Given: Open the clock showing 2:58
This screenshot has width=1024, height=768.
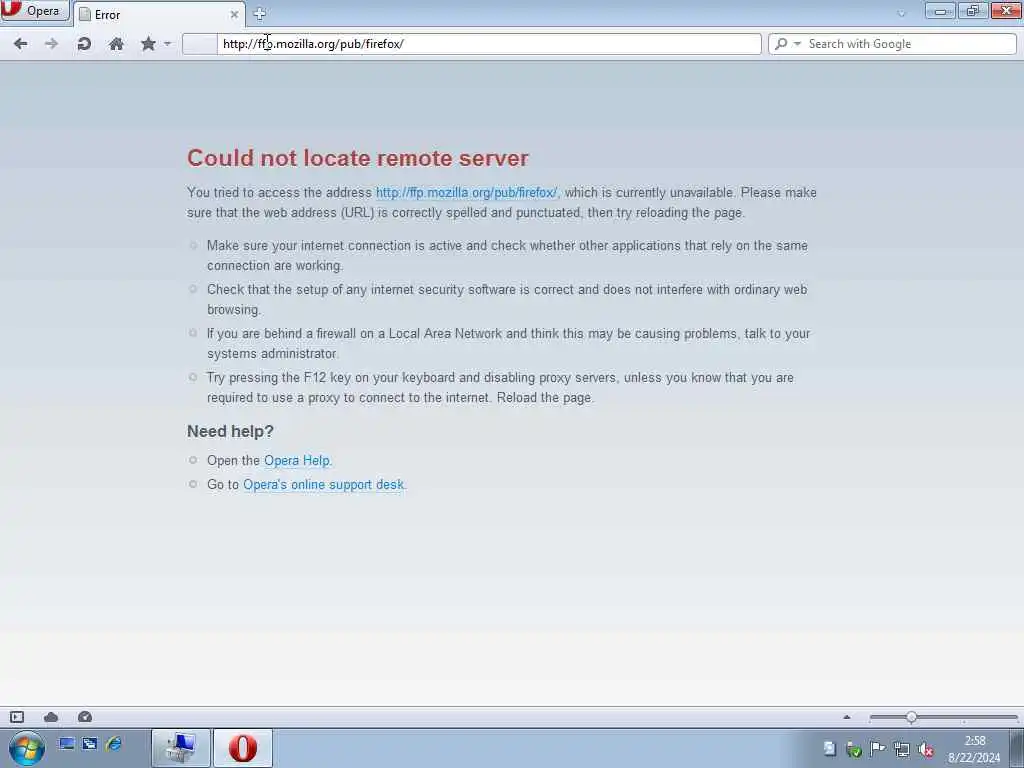Looking at the screenshot, I should coord(974,749).
